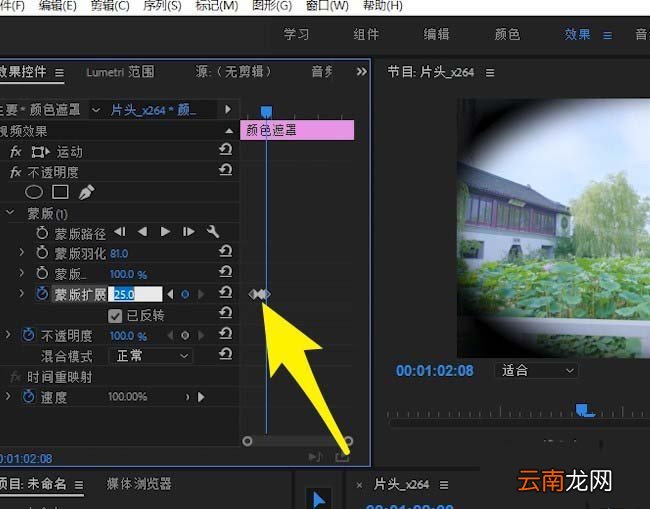The width and height of the screenshot is (650, 509).
Task: Add or remove 蒙版扩展 keyframe
Action: click(185, 294)
